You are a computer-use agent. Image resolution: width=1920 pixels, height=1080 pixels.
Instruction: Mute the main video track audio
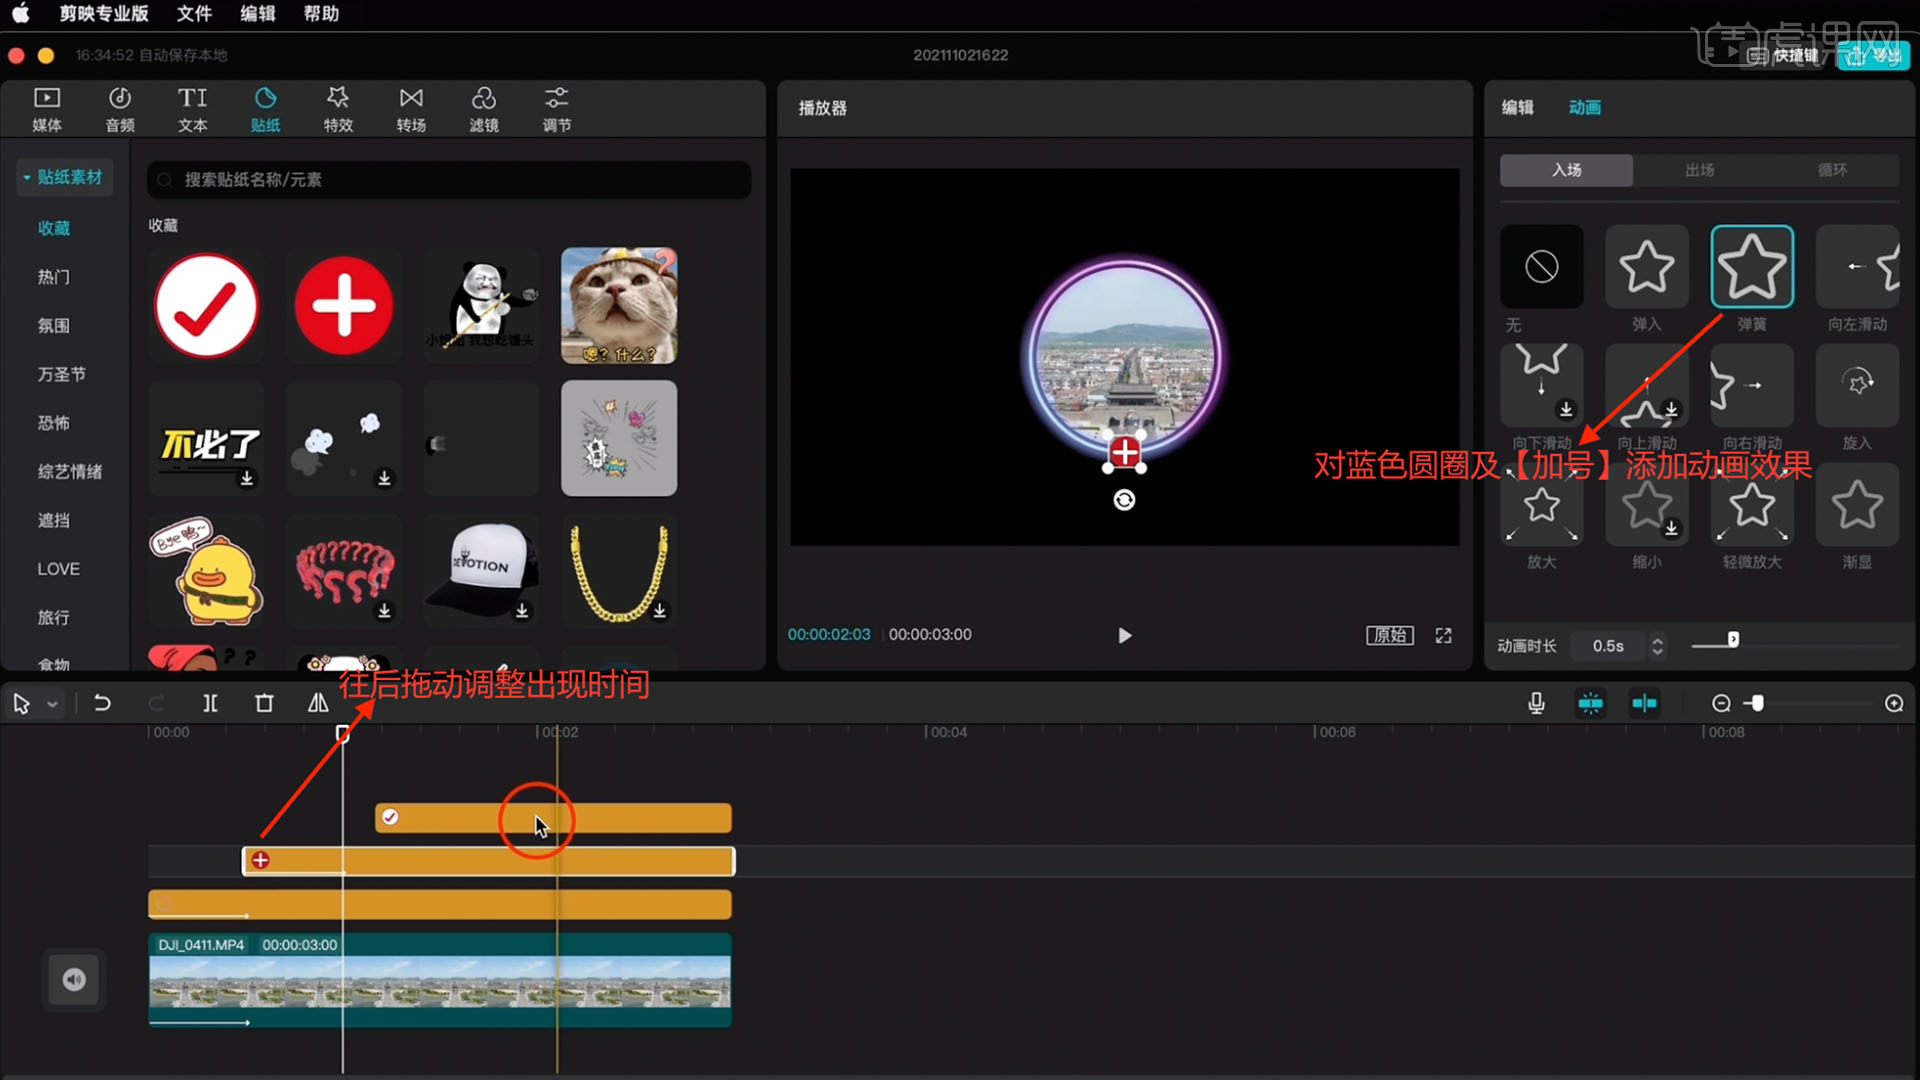[75, 979]
